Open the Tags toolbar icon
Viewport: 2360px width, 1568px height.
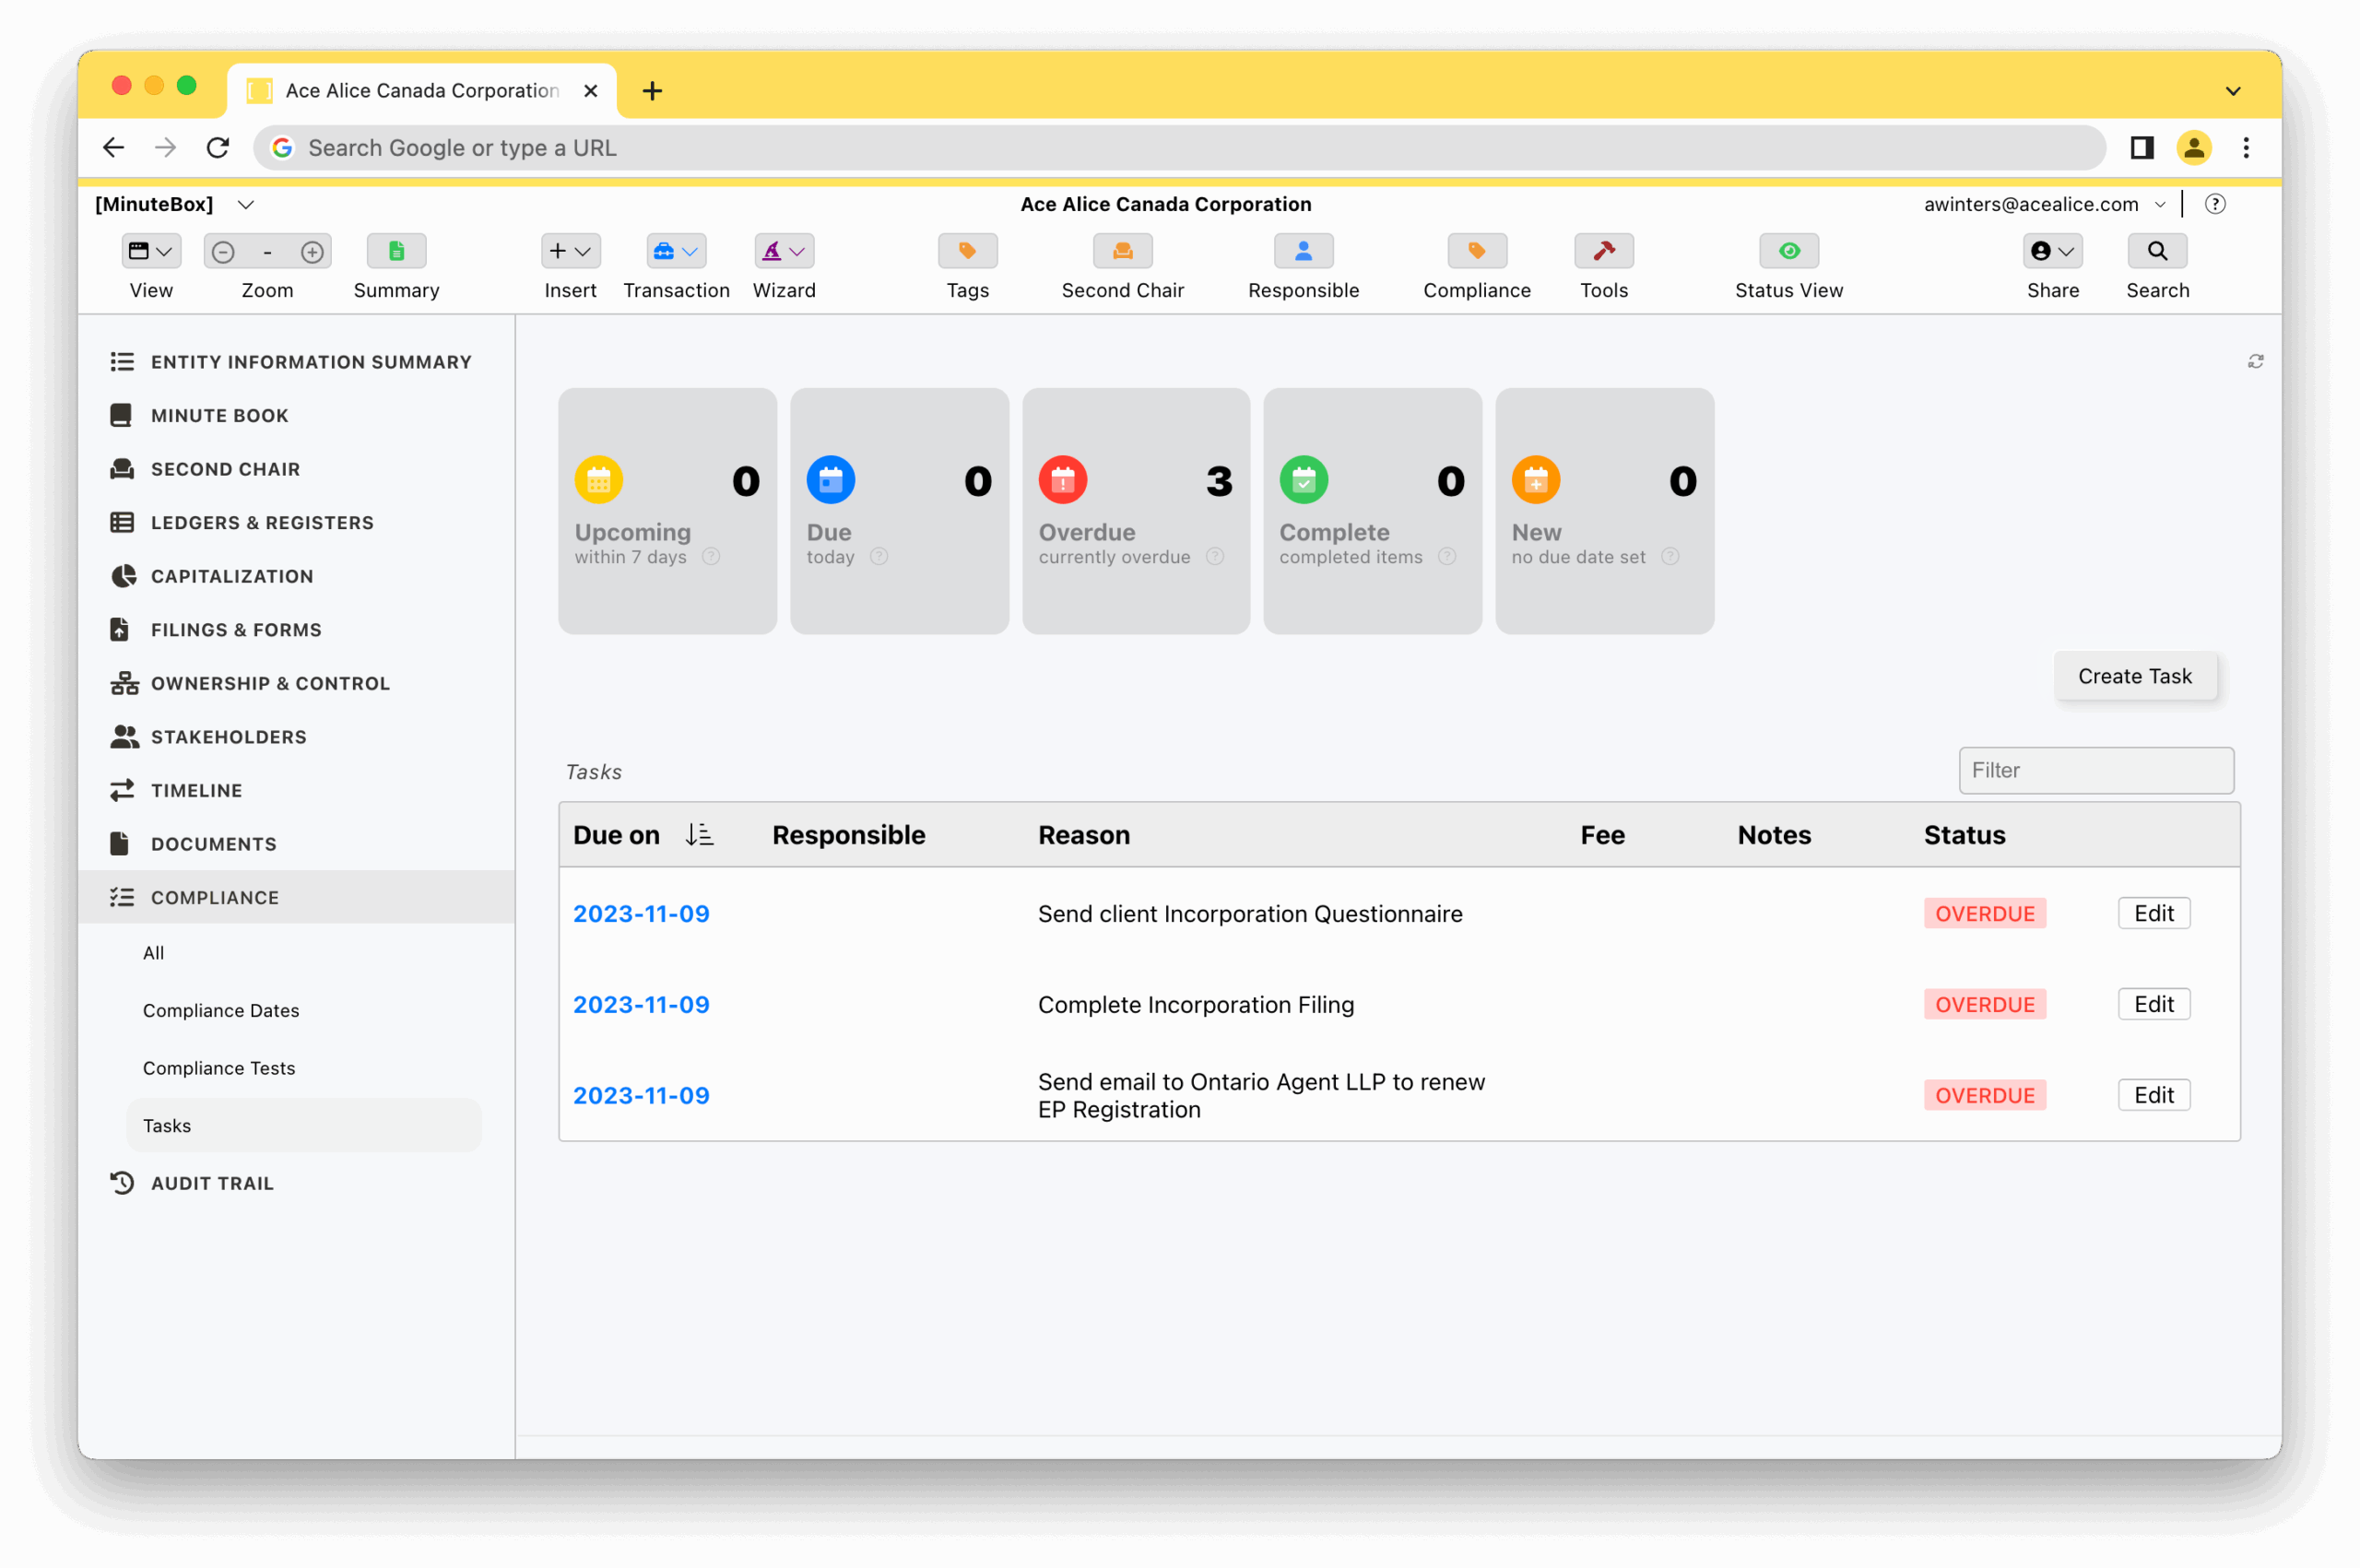tap(967, 251)
